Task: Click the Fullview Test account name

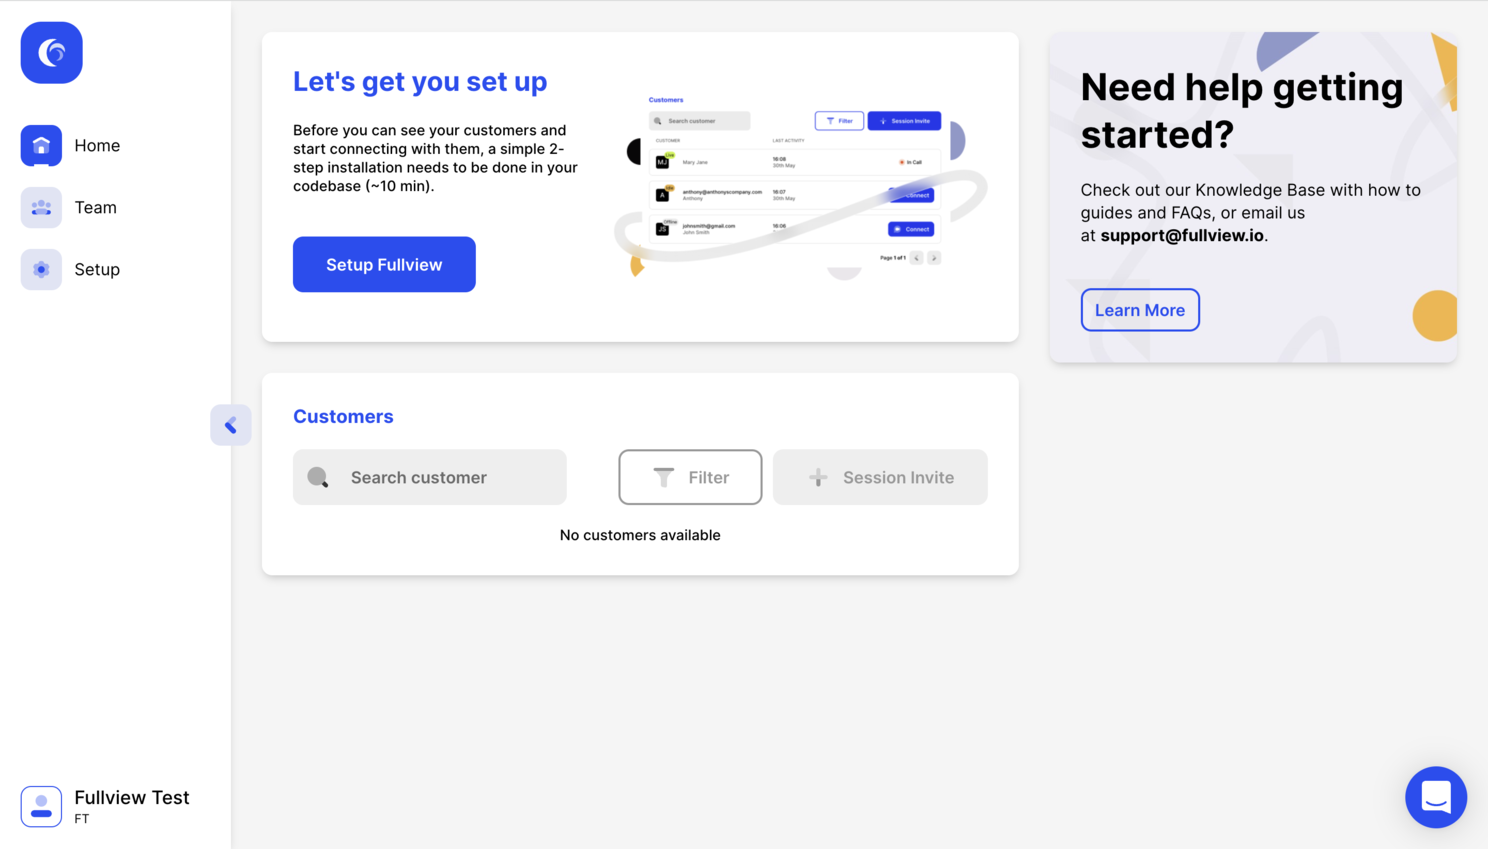Action: [132, 797]
